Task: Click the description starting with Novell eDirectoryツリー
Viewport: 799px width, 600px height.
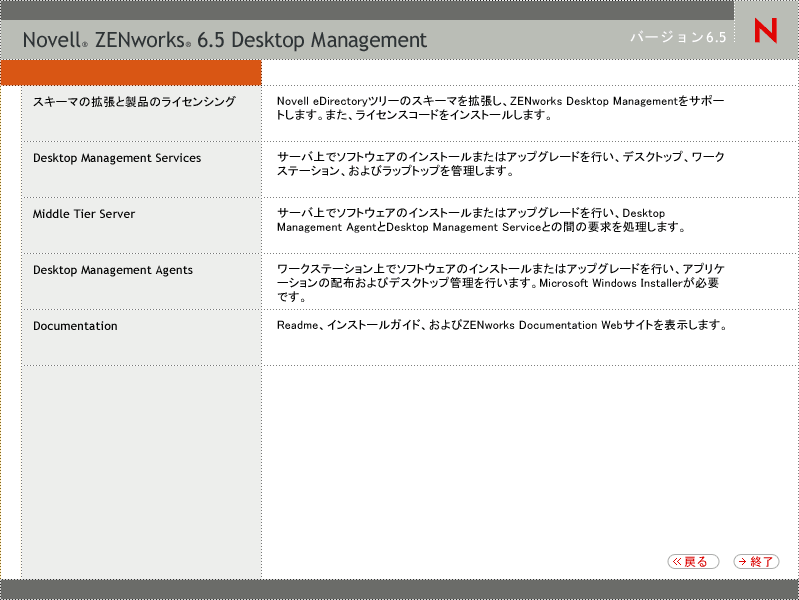Action: [500, 108]
